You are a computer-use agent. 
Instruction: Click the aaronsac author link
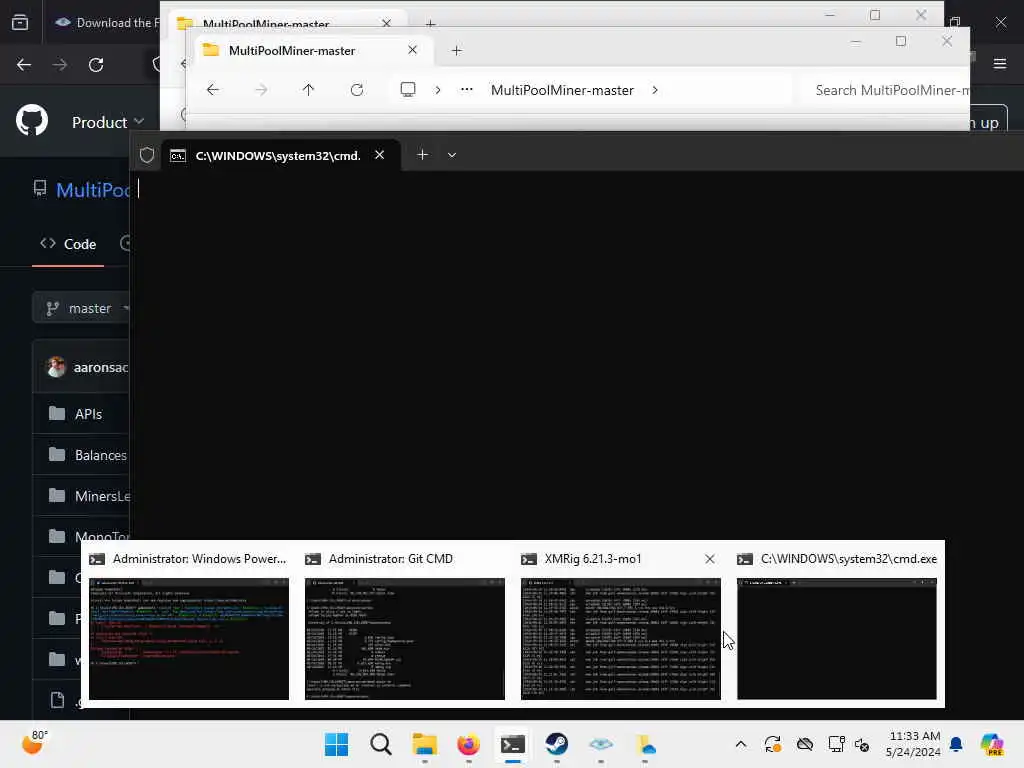click(x=101, y=368)
